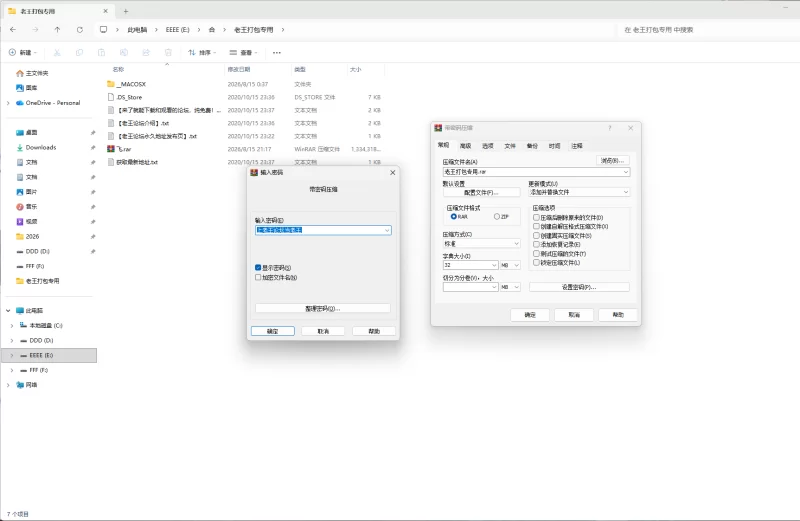Click 取消 in the archive dialog
Screen dimensions: 800x521
[x=574, y=315]
